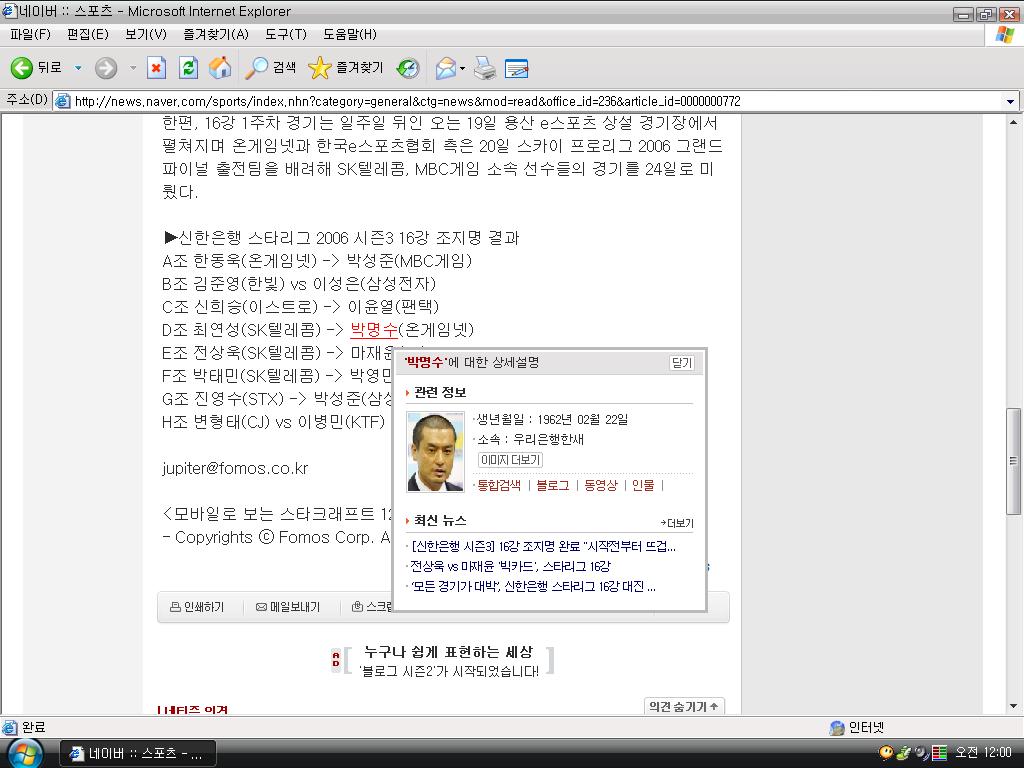The height and width of the screenshot is (768, 1024).
Task: Click the 메일보내기 button below article
Action: [288, 607]
